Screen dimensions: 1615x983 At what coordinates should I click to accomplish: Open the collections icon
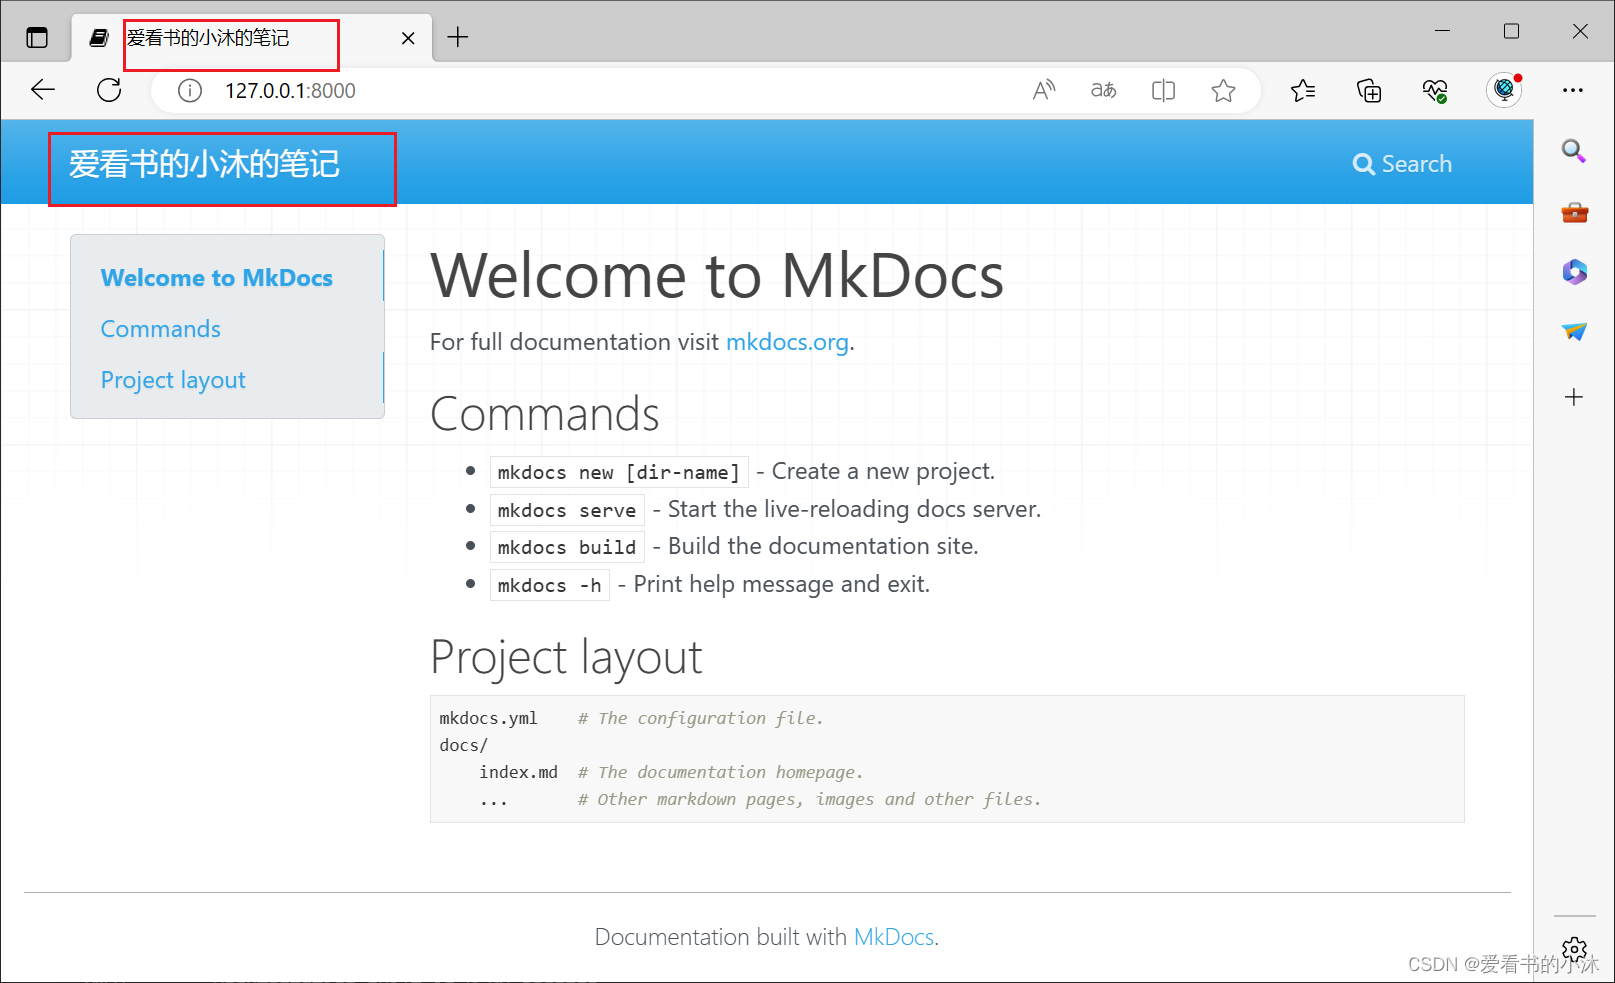pos(1369,91)
